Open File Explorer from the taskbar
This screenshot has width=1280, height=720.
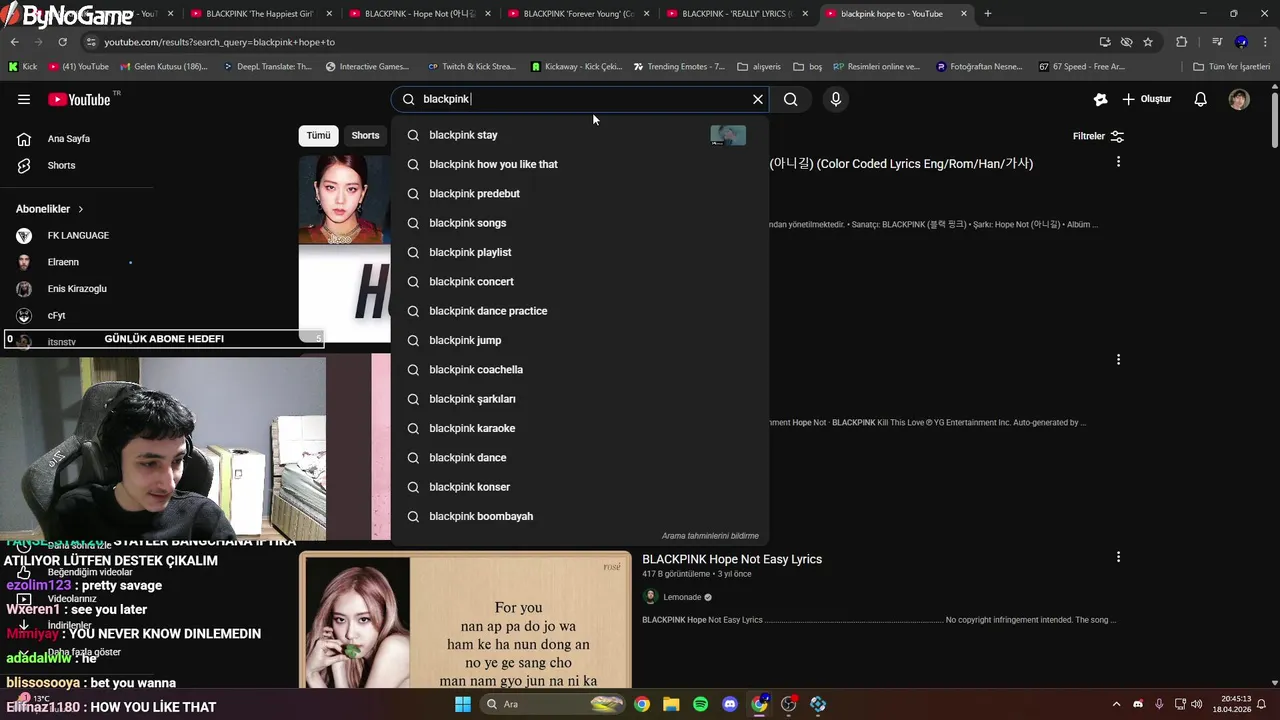[x=671, y=704]
